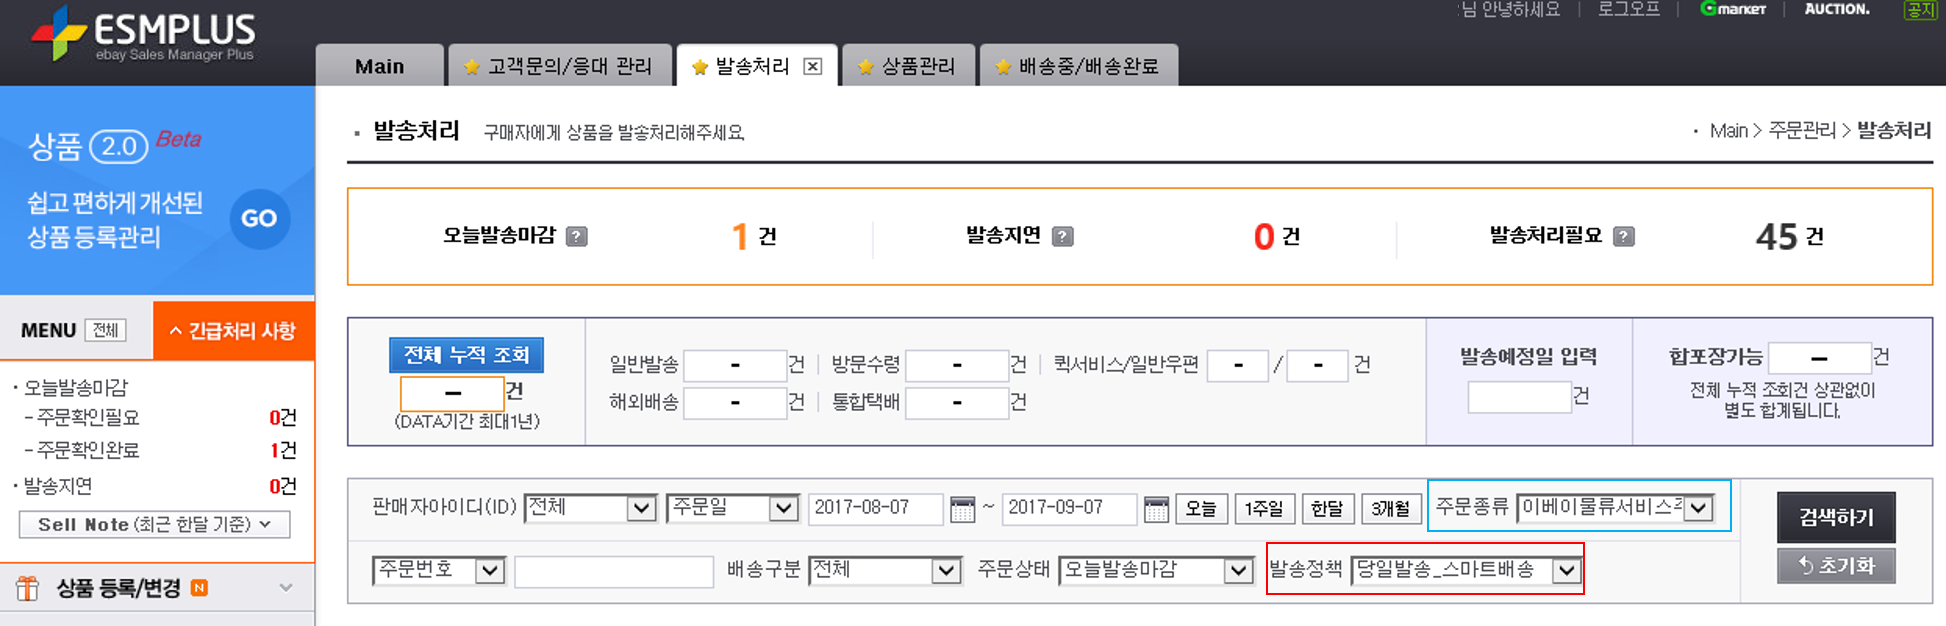Switch to the 상품관리 tab

908,67
